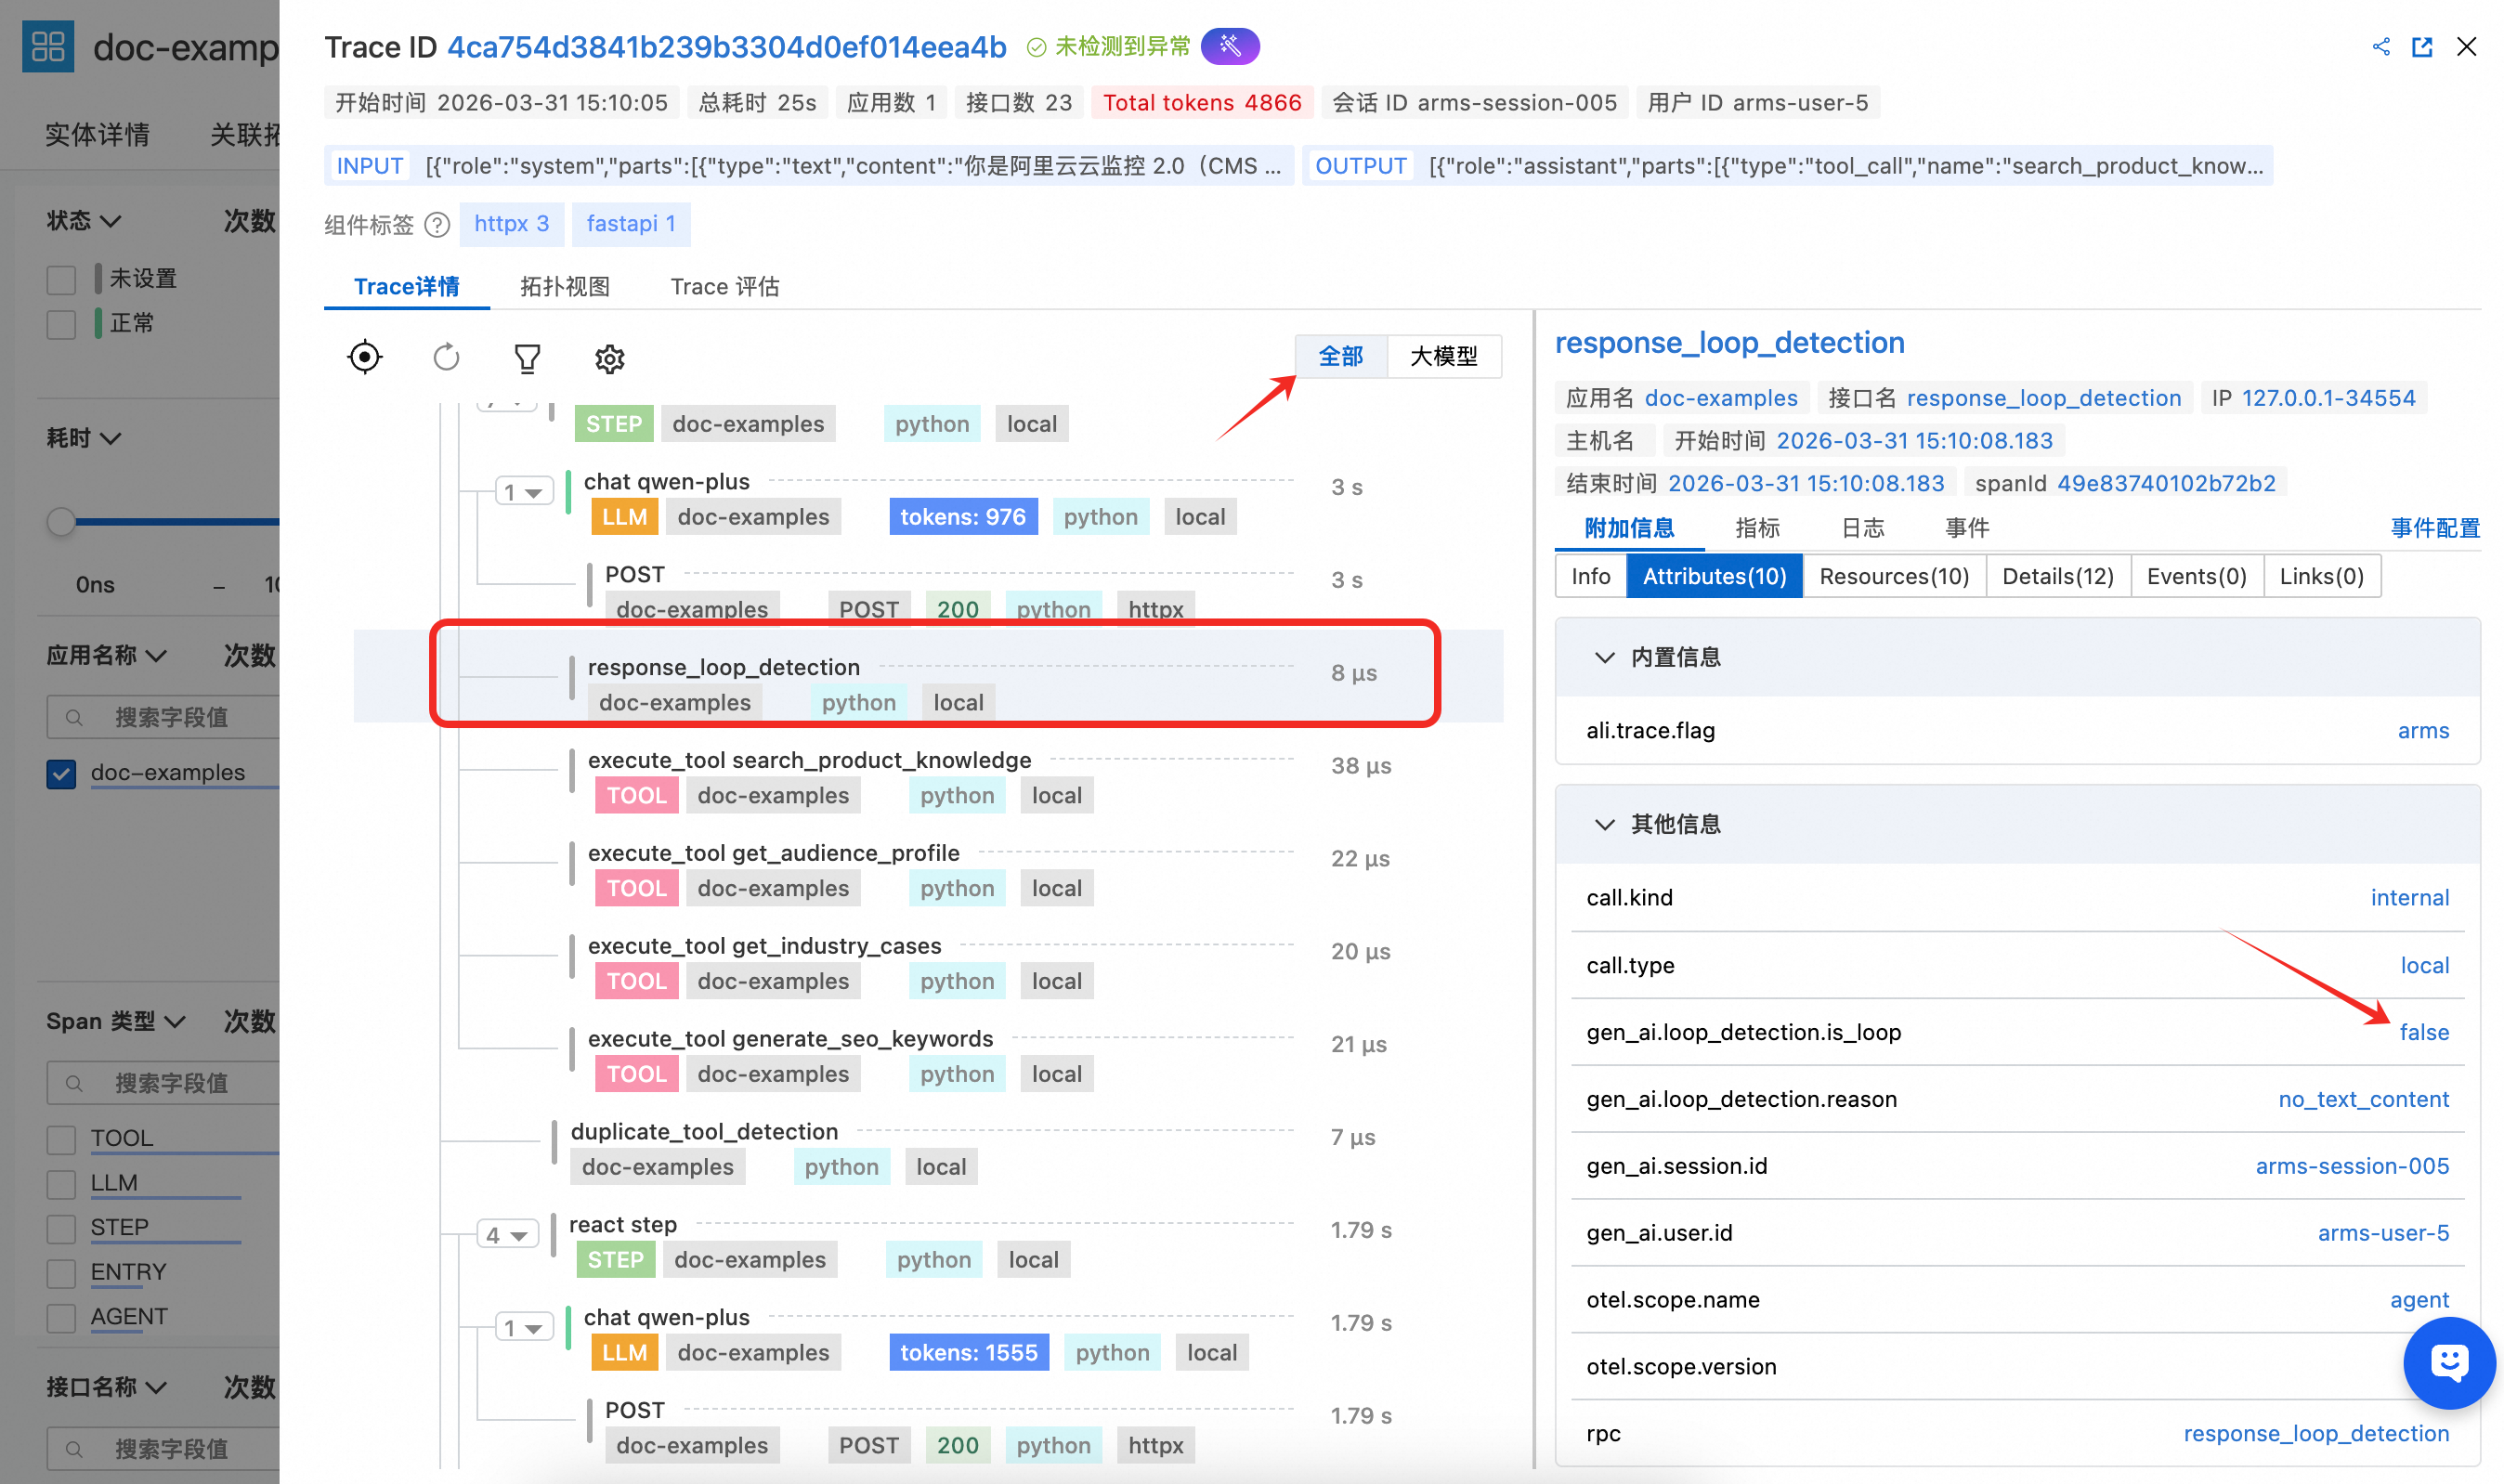Collapse the 其他信息 section
2504x1484 pixels.
click(1604, 824)
